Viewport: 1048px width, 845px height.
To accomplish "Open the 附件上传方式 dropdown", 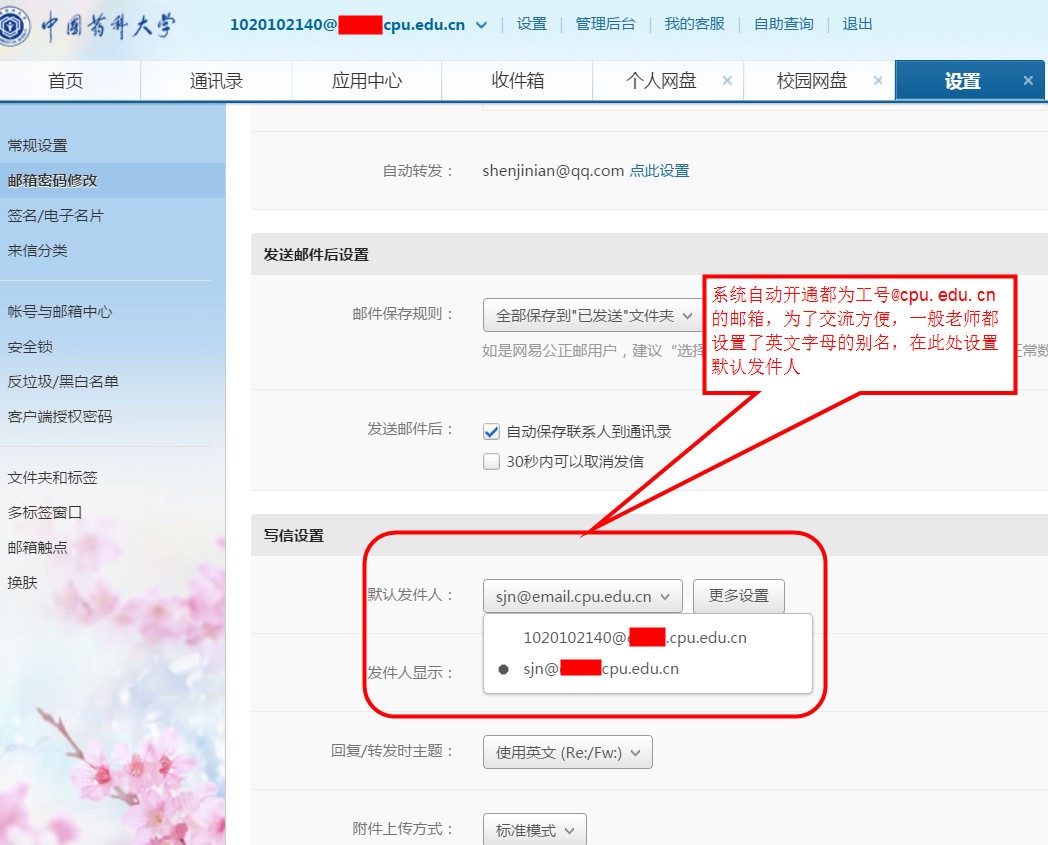I will click(x=534, y=831).
